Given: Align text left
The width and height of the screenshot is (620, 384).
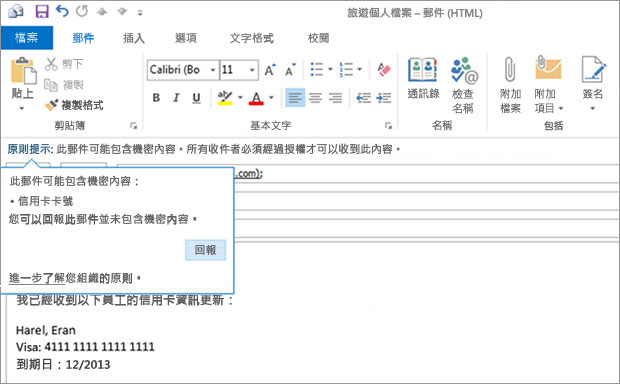Looking at the screenshot, I should [295, 98].
